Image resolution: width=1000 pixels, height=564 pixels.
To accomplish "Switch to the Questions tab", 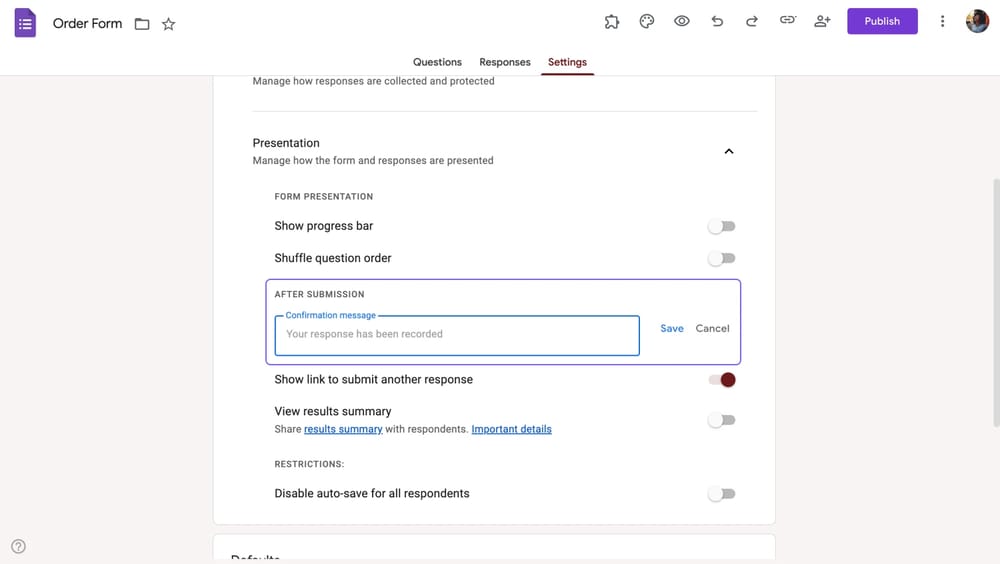I will click(x=437, y=62).
